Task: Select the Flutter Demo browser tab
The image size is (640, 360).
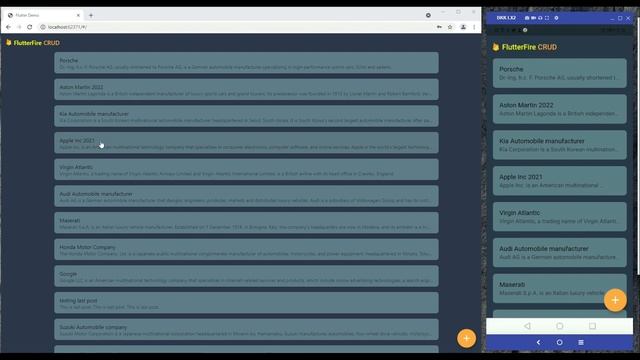Action: click(43, 15)
